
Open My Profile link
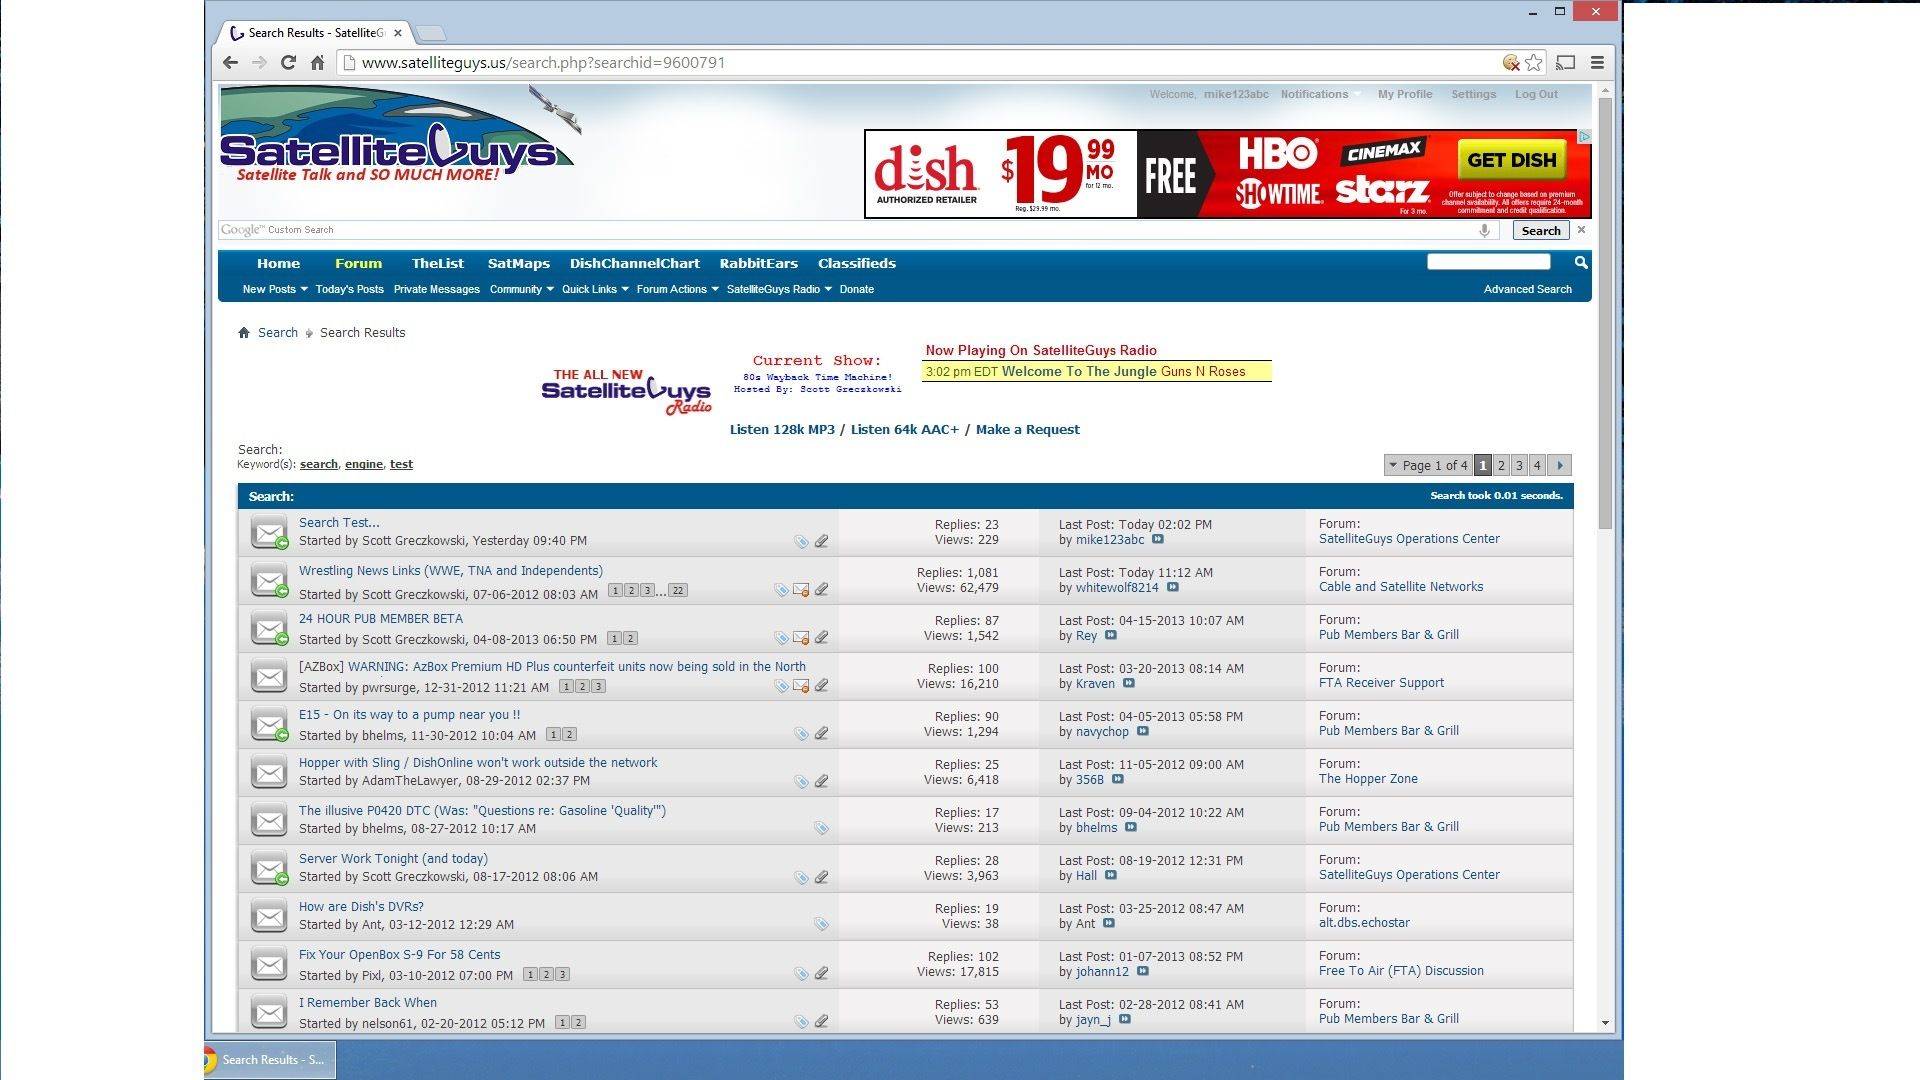point(1404,94)
